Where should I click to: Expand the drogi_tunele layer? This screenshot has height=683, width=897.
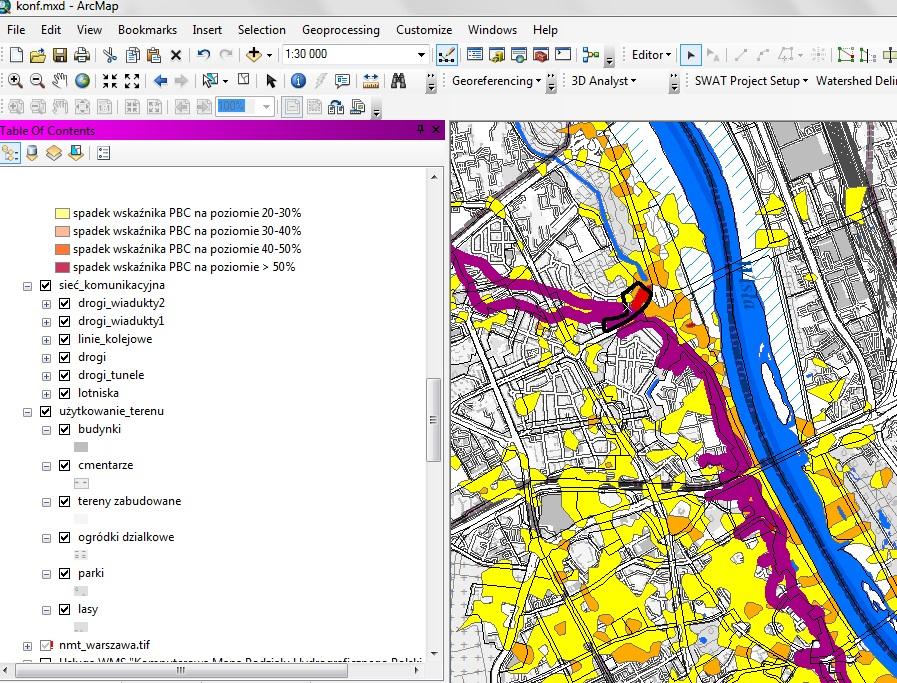coord(46,376)
